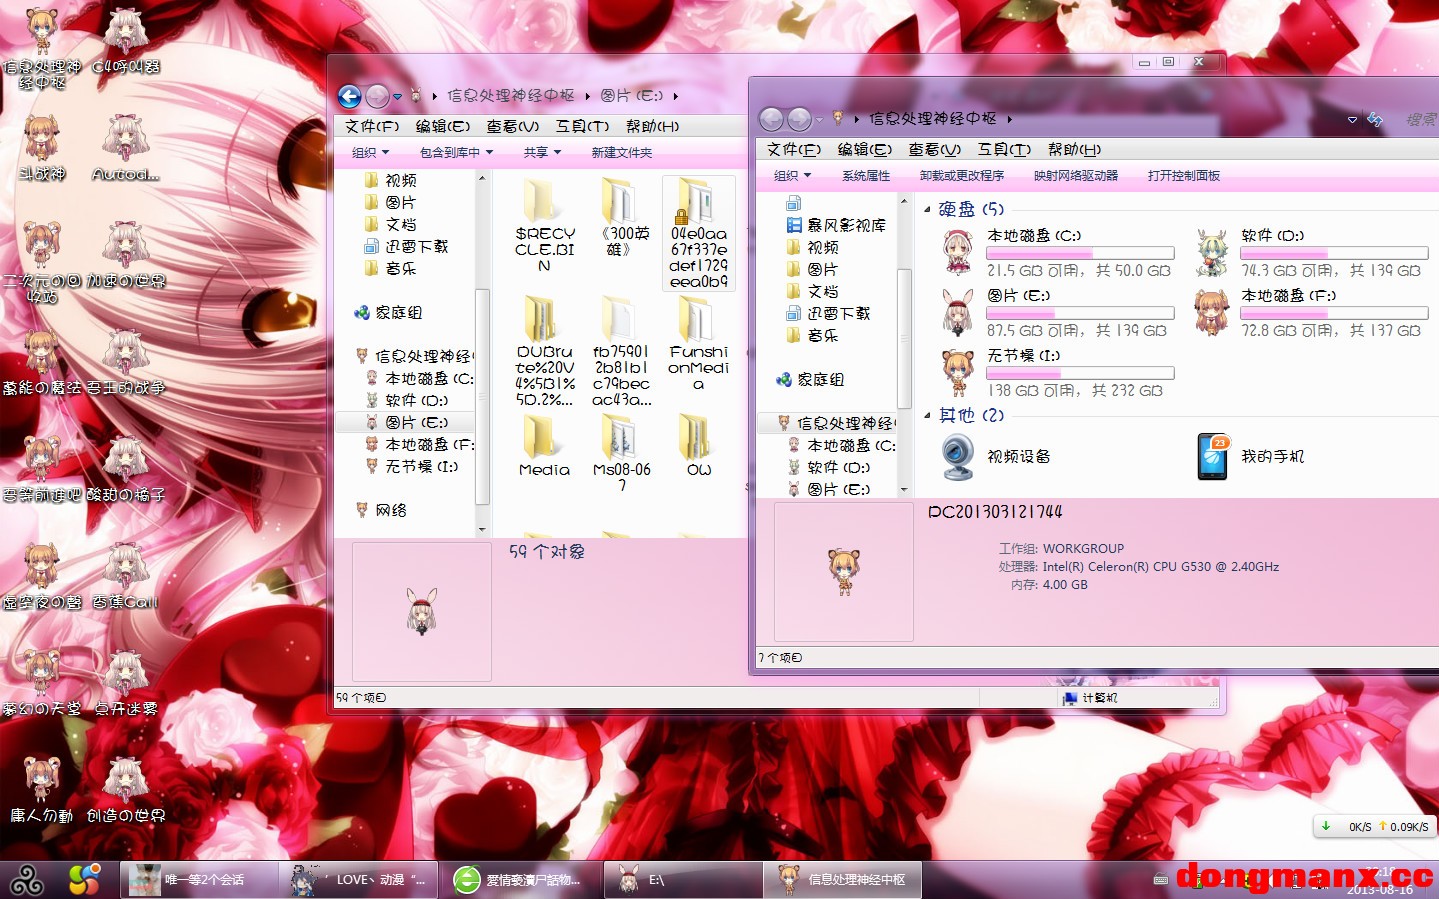Click the back arrow in E: window

pyautogui.click(x=349, y=96)
